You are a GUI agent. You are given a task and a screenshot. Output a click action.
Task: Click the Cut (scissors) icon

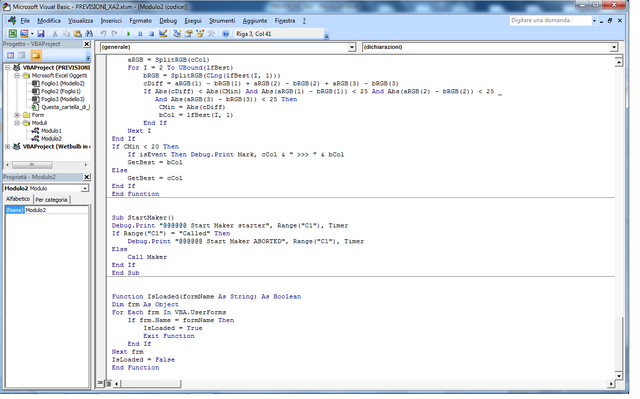(x=55, y=34)
